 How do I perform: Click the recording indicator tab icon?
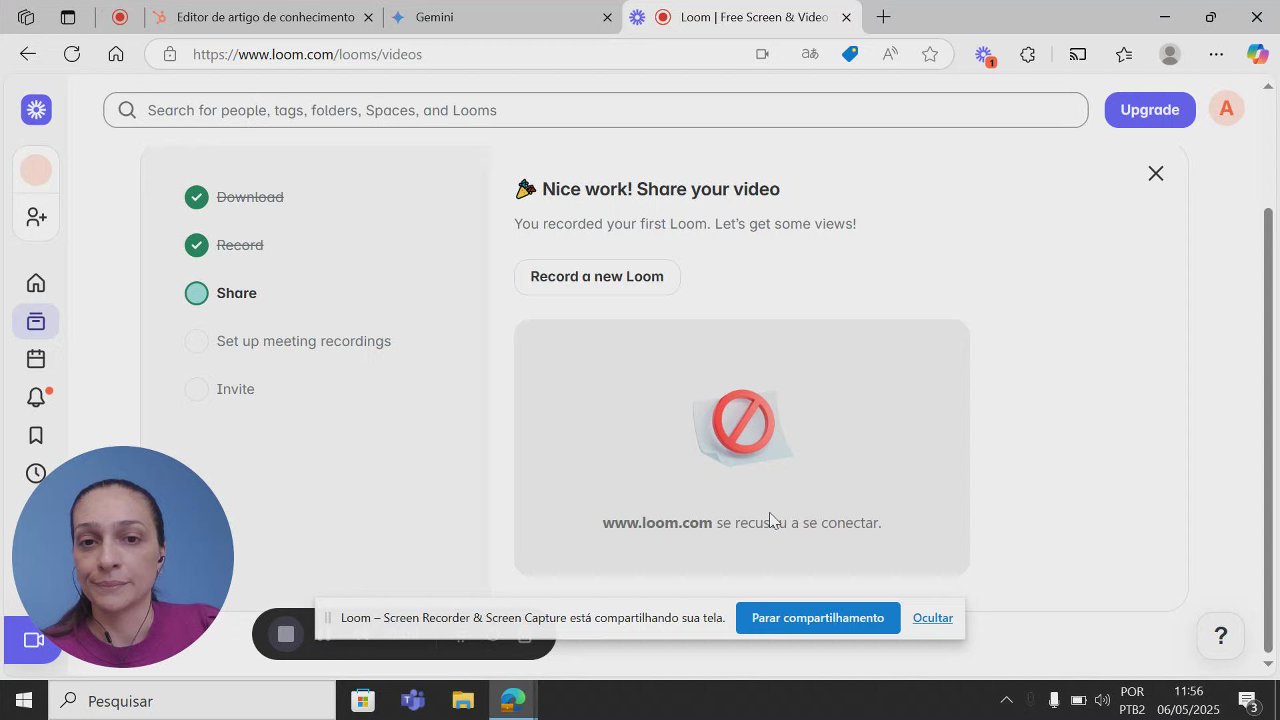[x=120, y=17]
